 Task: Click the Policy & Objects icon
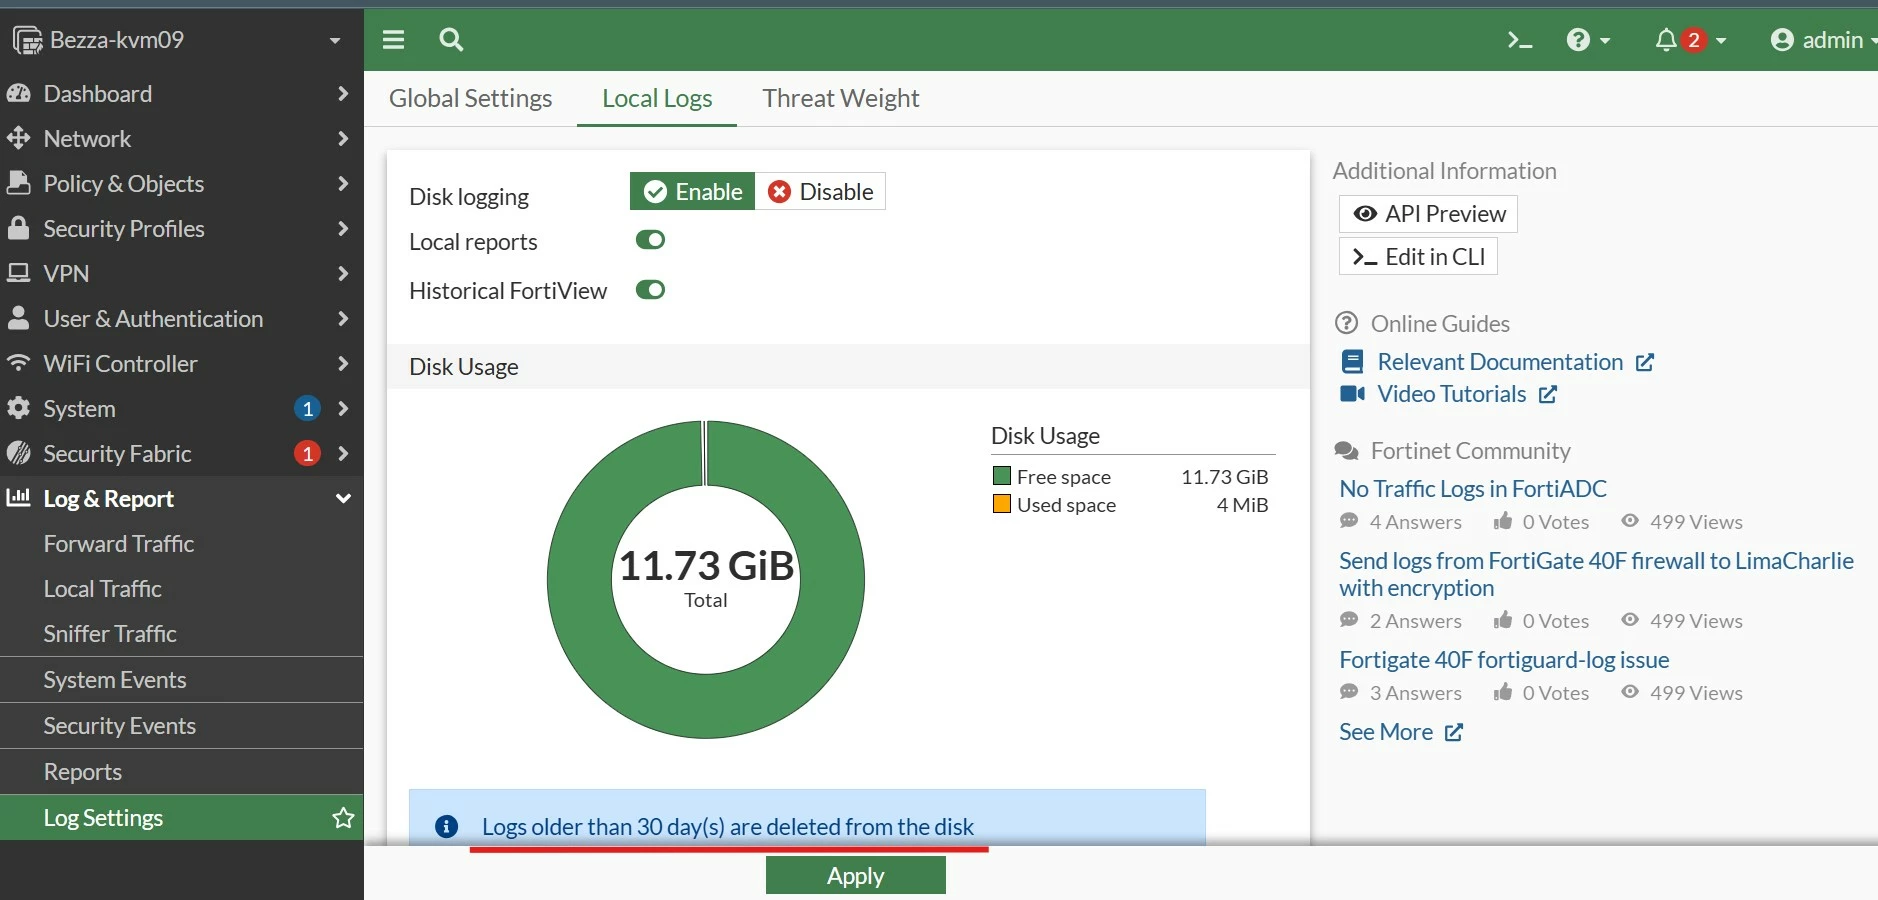(18, 183)
